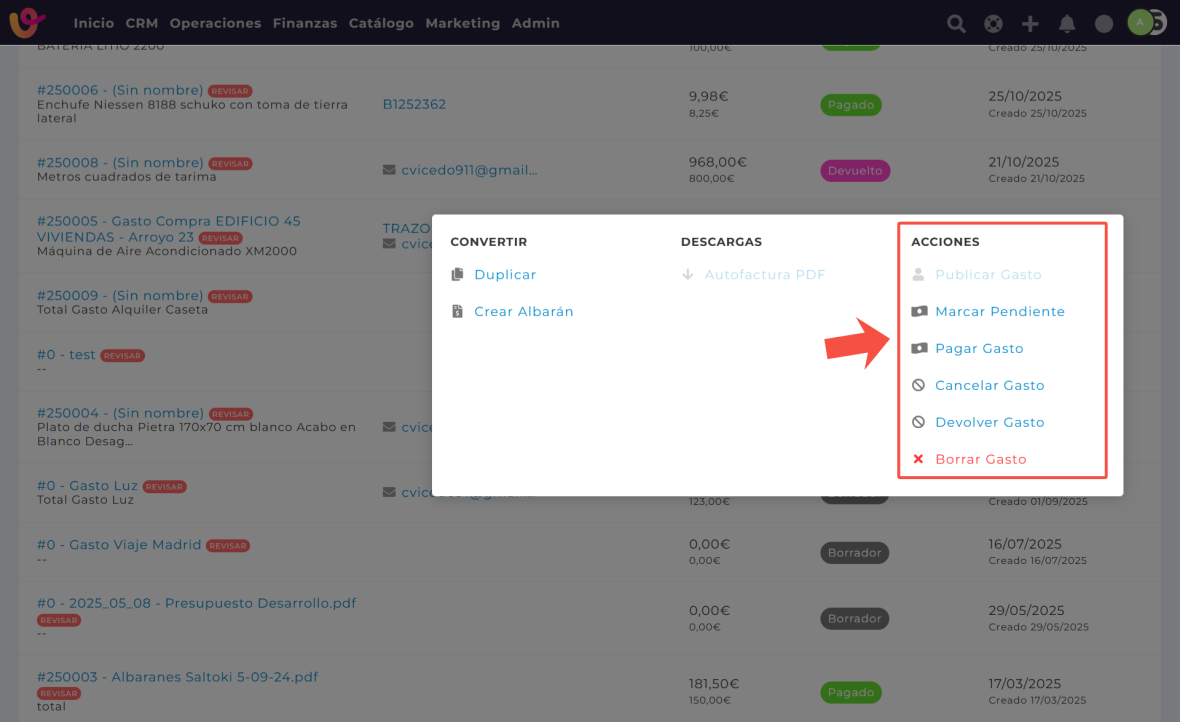Image resolution: width=1180 pixels, height=722 pixels.
Task: Click the red X beside Borrar Gasto
Action: click(918, 459)
